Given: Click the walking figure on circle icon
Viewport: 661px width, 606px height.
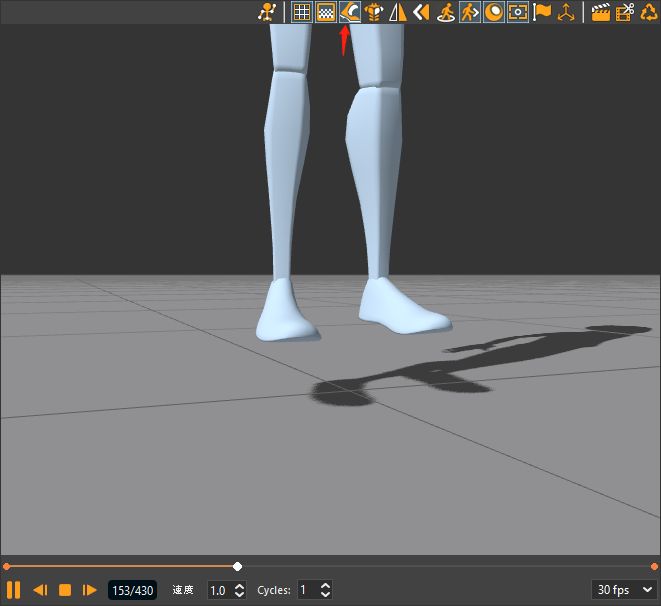Looking at the screenshot, I should (x=446, y=12).
